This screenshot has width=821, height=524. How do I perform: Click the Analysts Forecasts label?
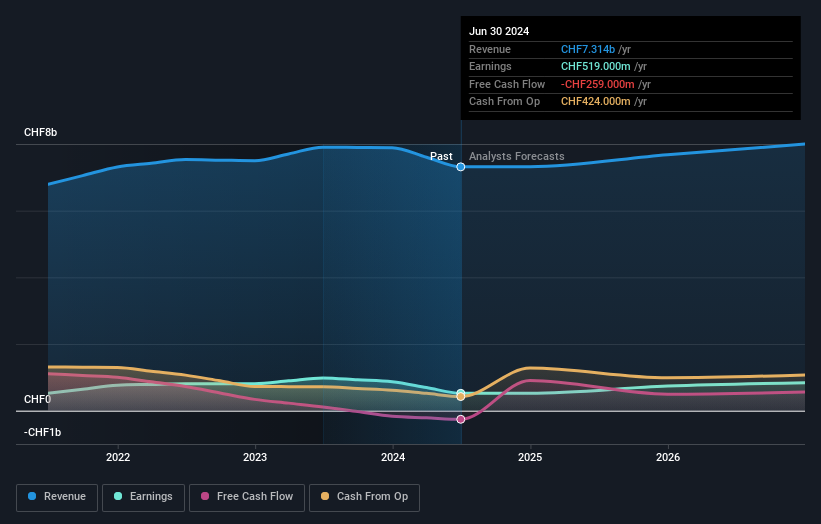click(516, 157)
